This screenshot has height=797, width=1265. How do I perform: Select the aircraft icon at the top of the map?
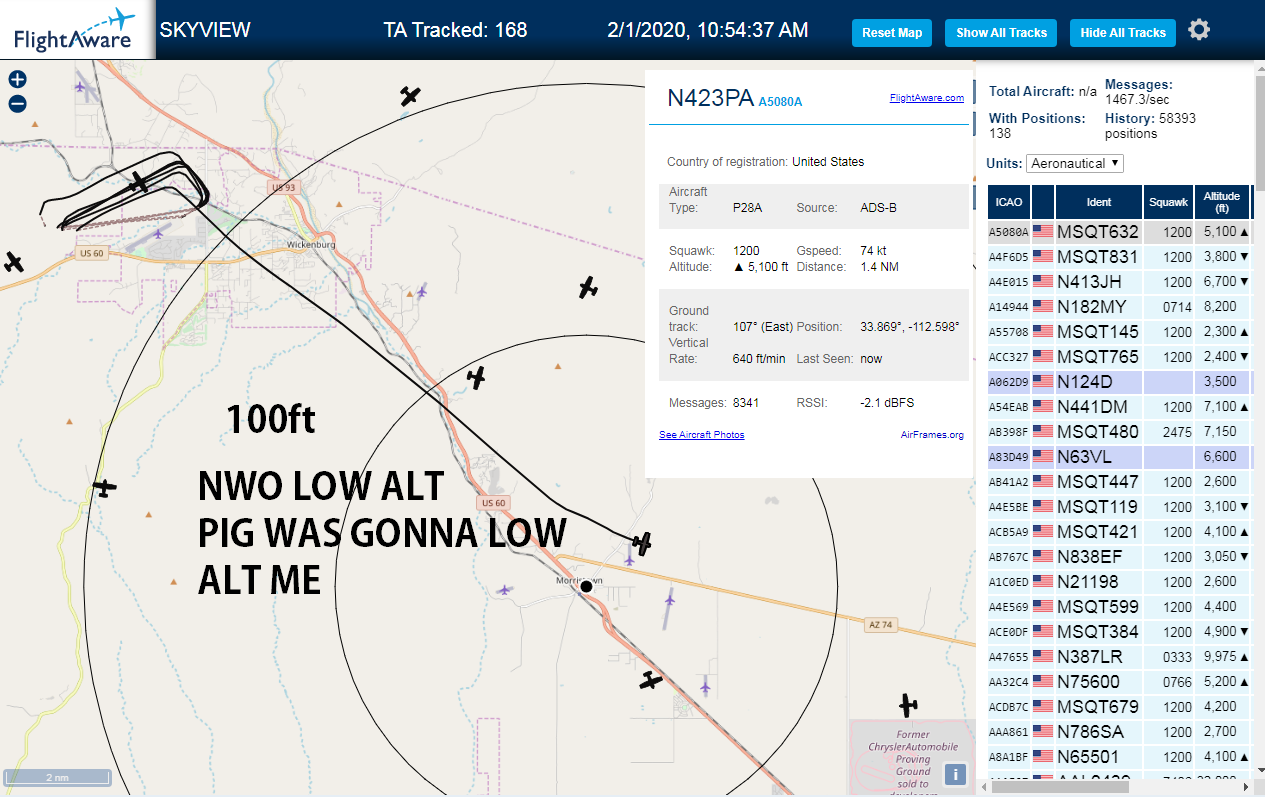point(411,96)
